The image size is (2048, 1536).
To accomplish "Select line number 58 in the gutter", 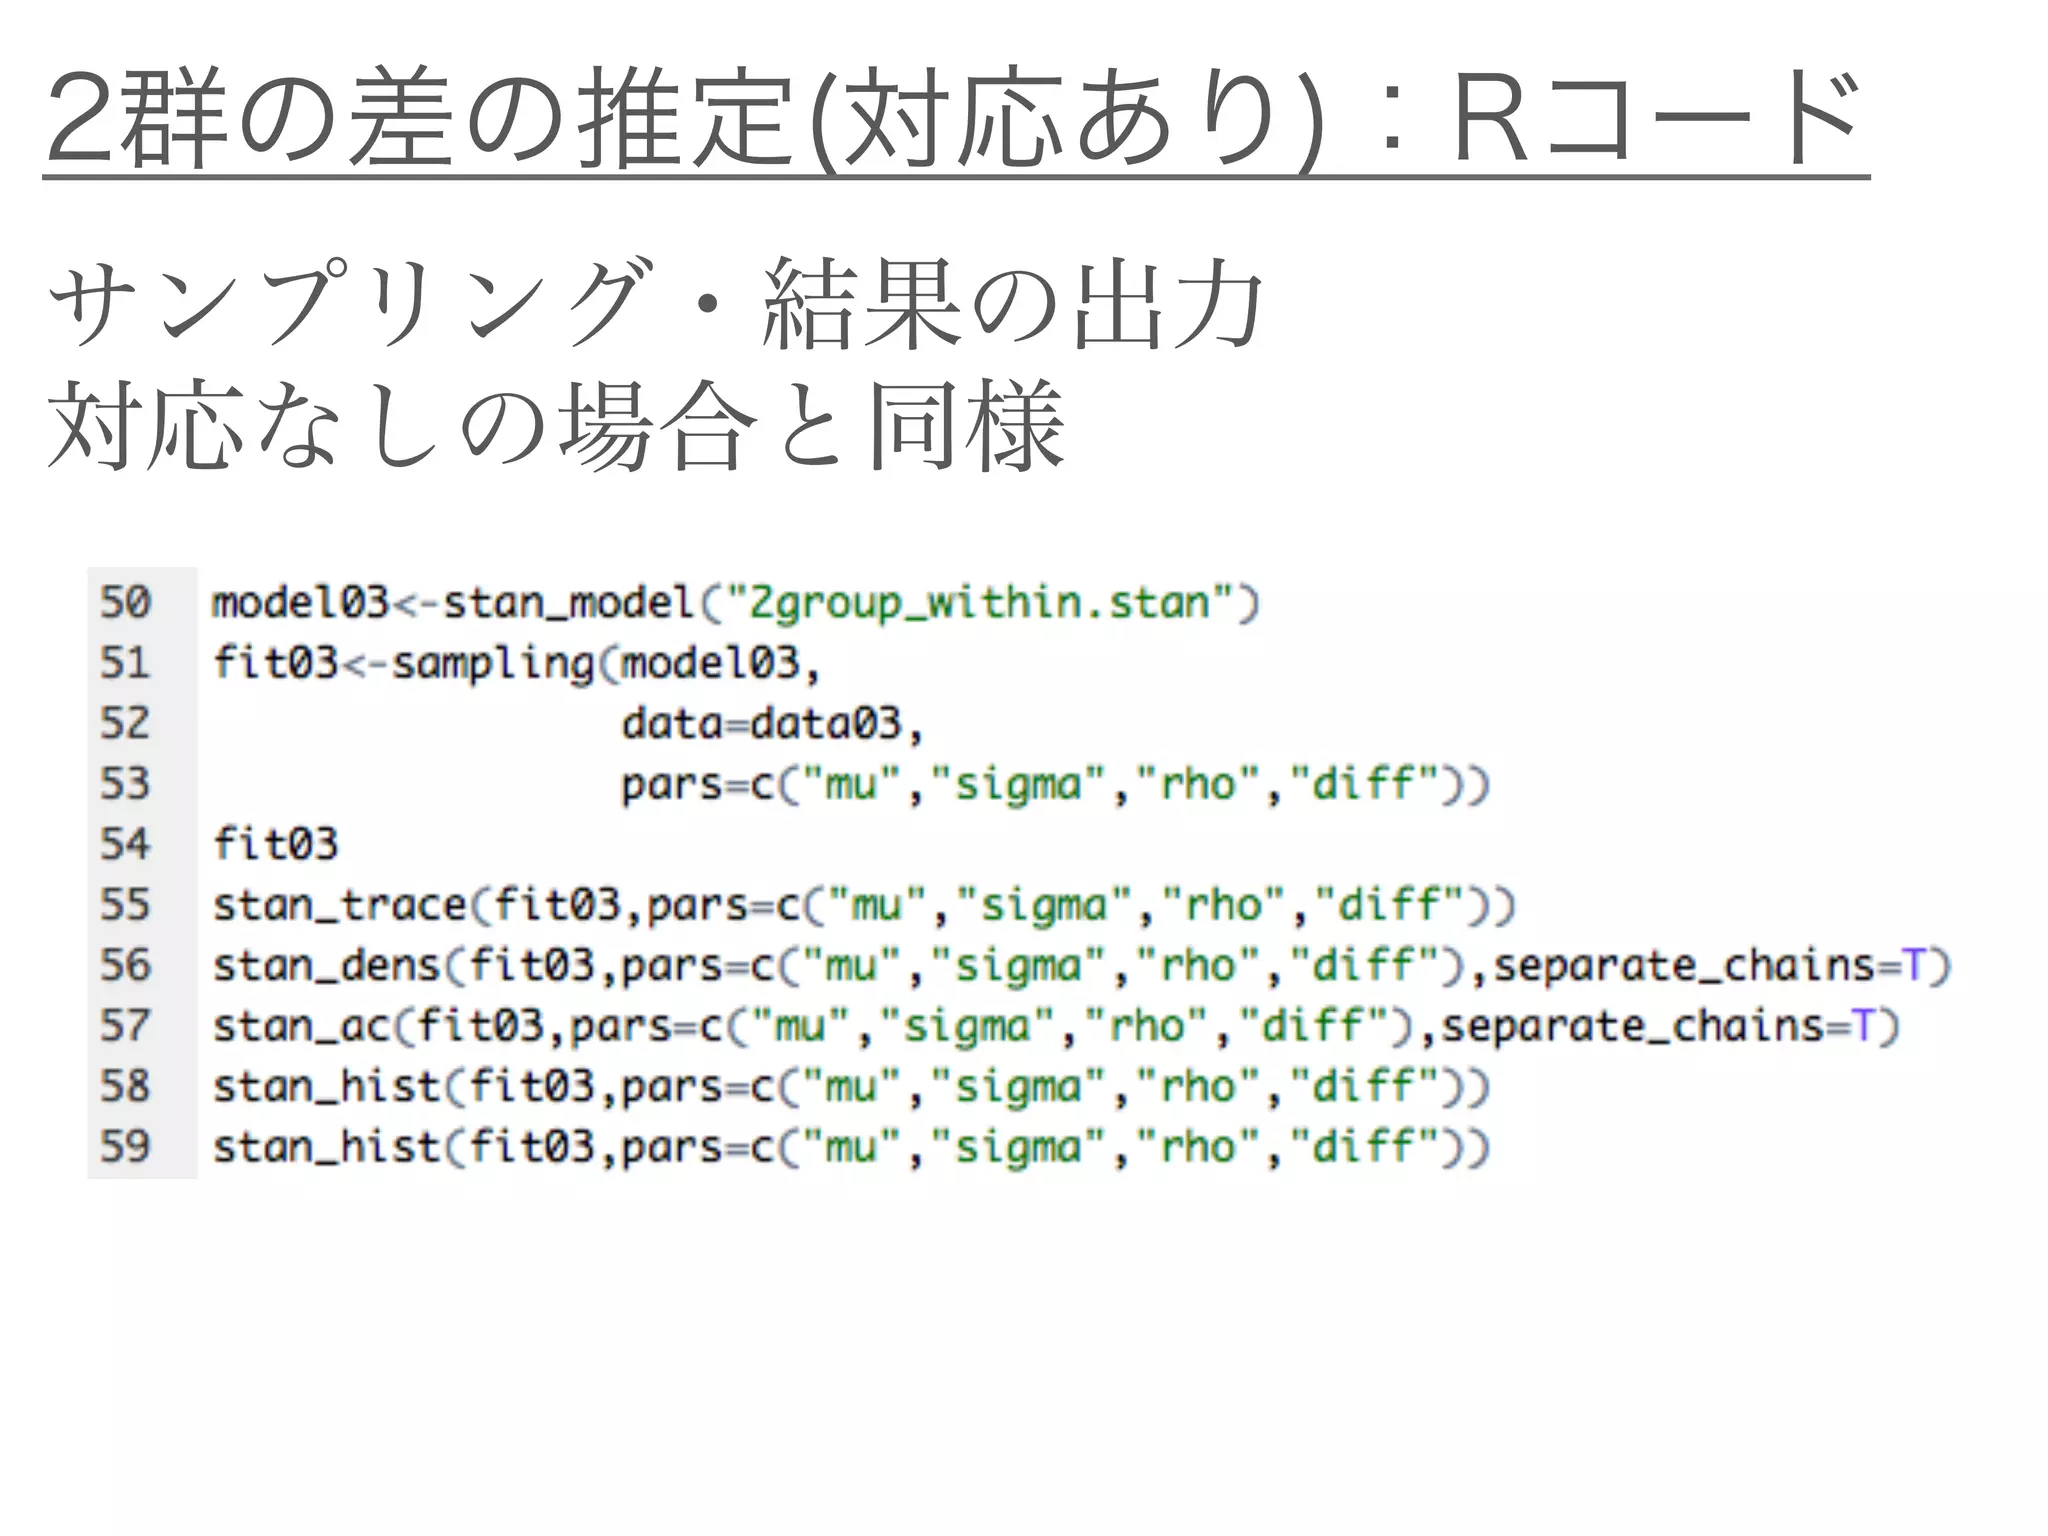I will tap(125, 1087).
